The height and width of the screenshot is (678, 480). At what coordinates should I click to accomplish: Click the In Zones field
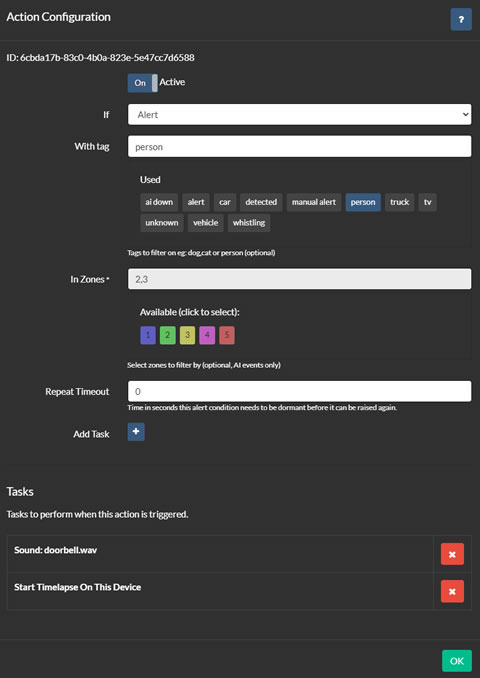(299, 279)
